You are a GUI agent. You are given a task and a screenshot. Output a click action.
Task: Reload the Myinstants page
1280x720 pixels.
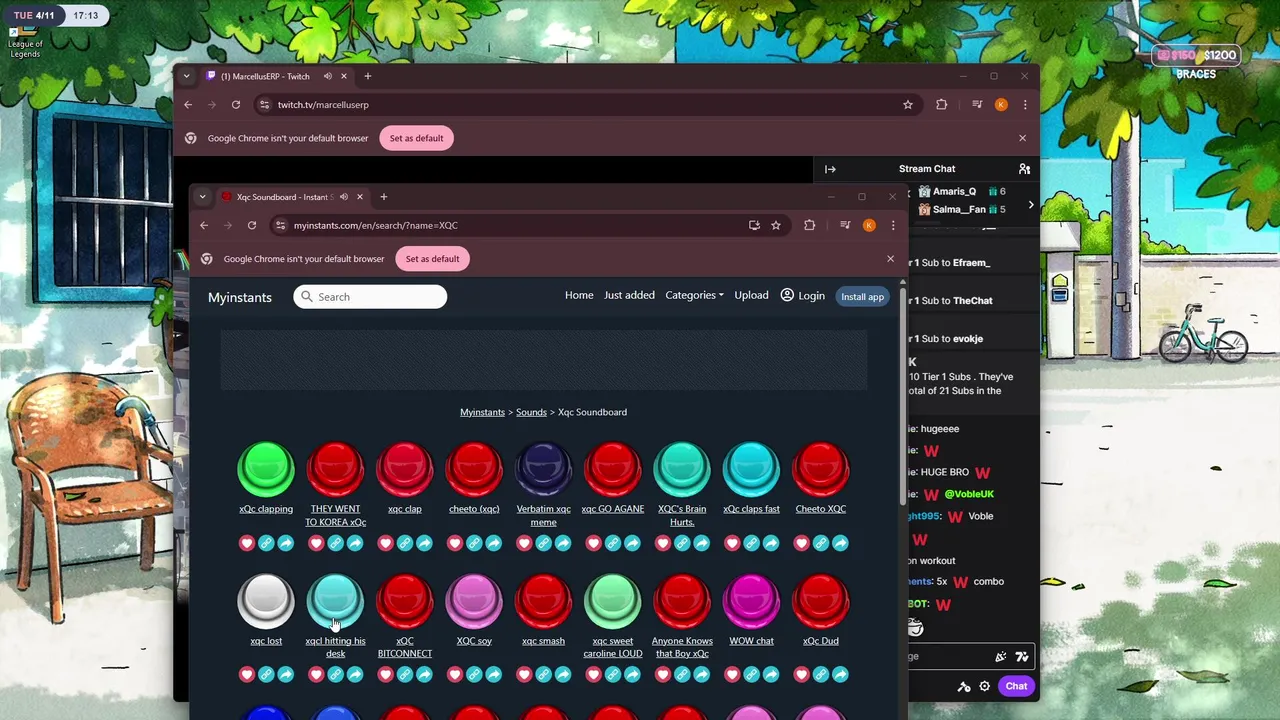252,225
